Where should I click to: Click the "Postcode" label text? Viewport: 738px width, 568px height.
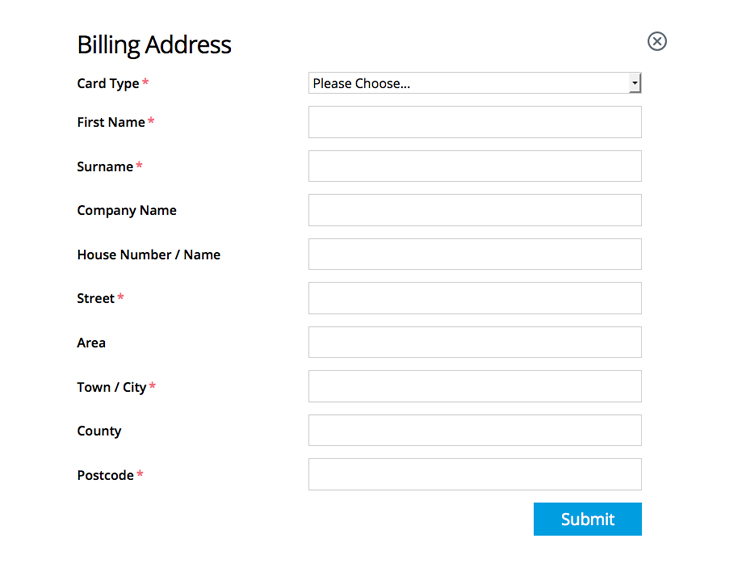pyautogui.click(x=105, y=475)
